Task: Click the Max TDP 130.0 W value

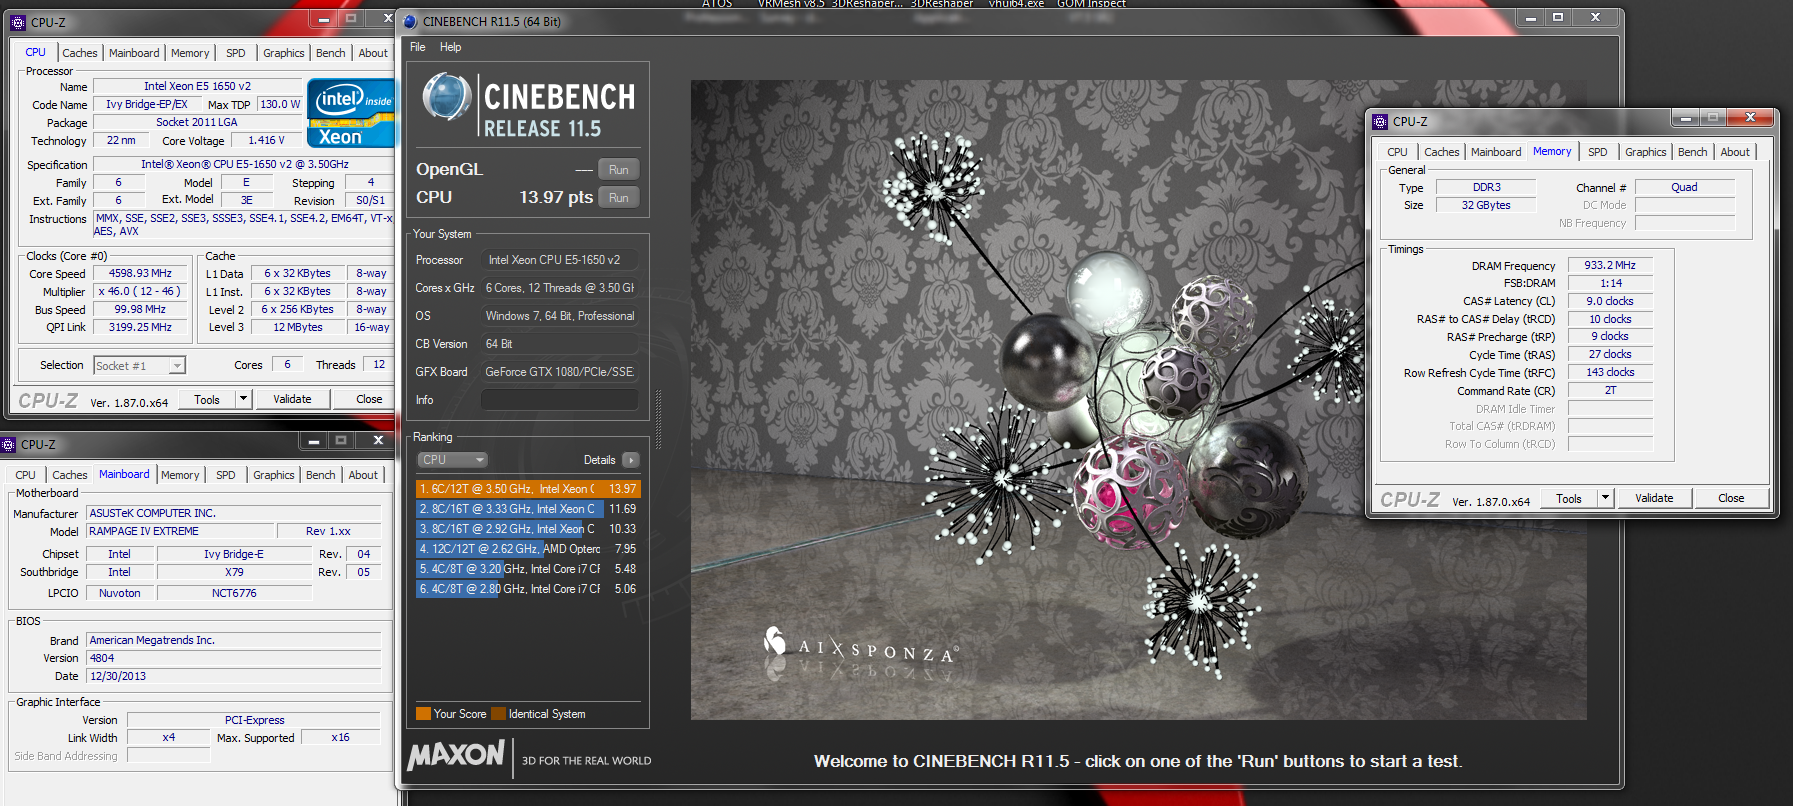Action: (279, 104)
